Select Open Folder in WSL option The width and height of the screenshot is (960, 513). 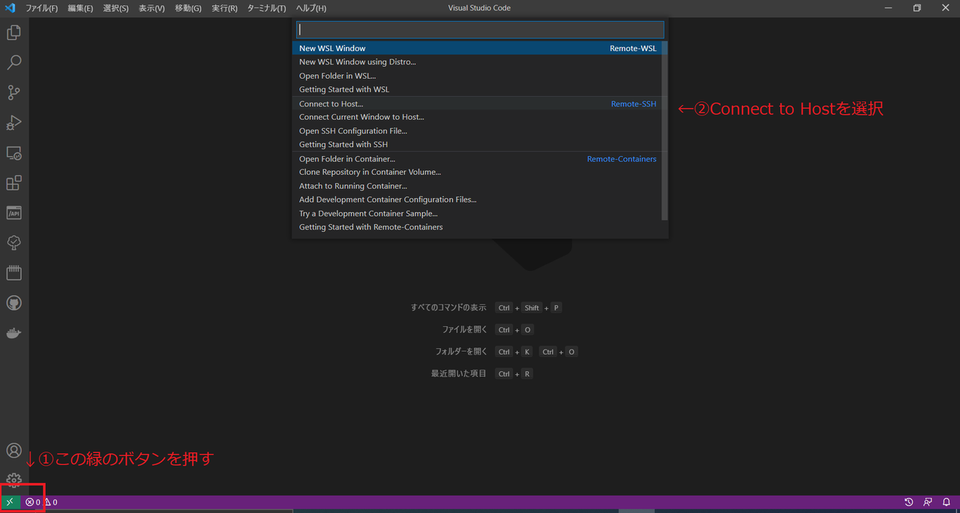click(x=478, y=76)
